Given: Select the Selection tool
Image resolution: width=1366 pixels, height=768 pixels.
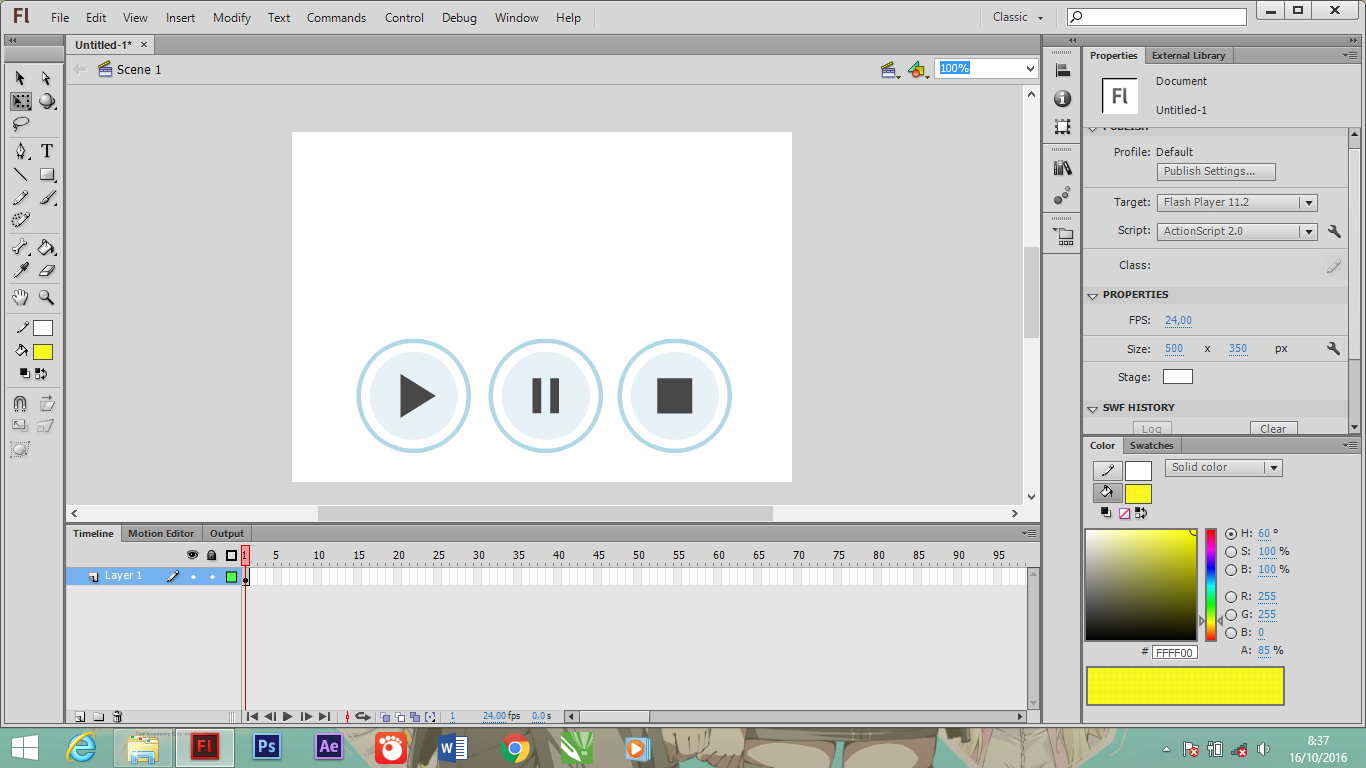Looking at the screenshot, I should click(19, 77).
